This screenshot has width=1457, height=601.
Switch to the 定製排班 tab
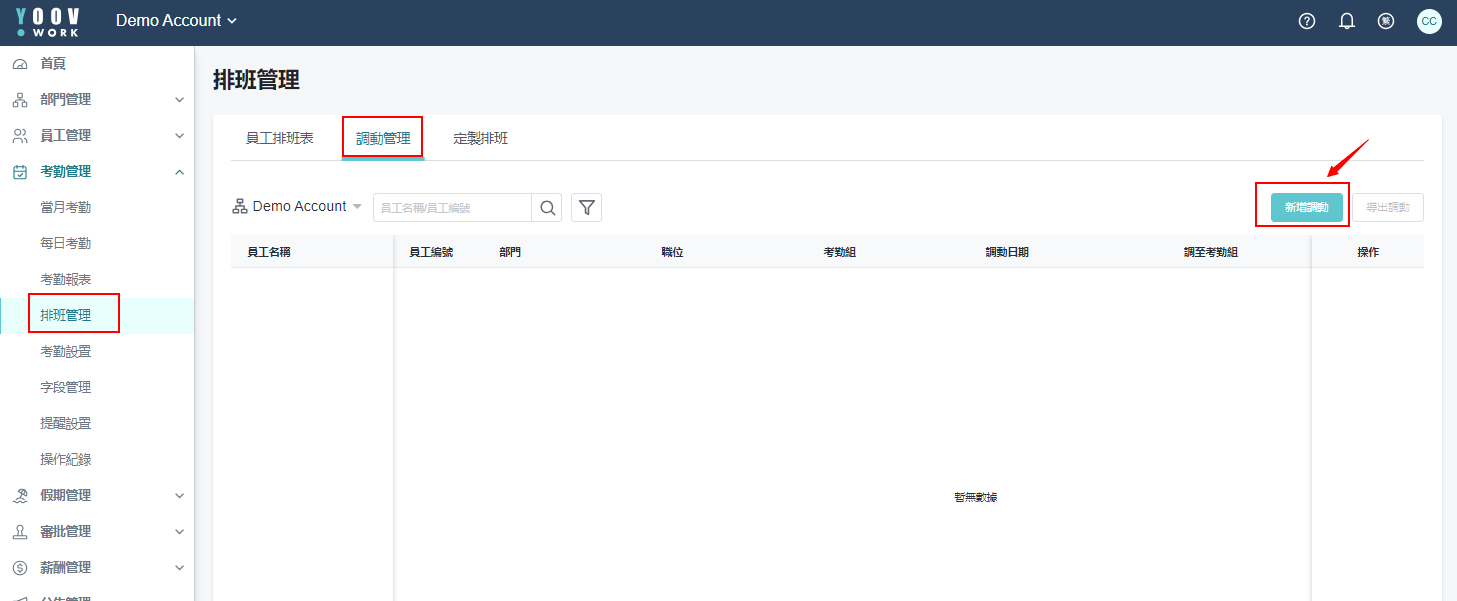(481, 139)
